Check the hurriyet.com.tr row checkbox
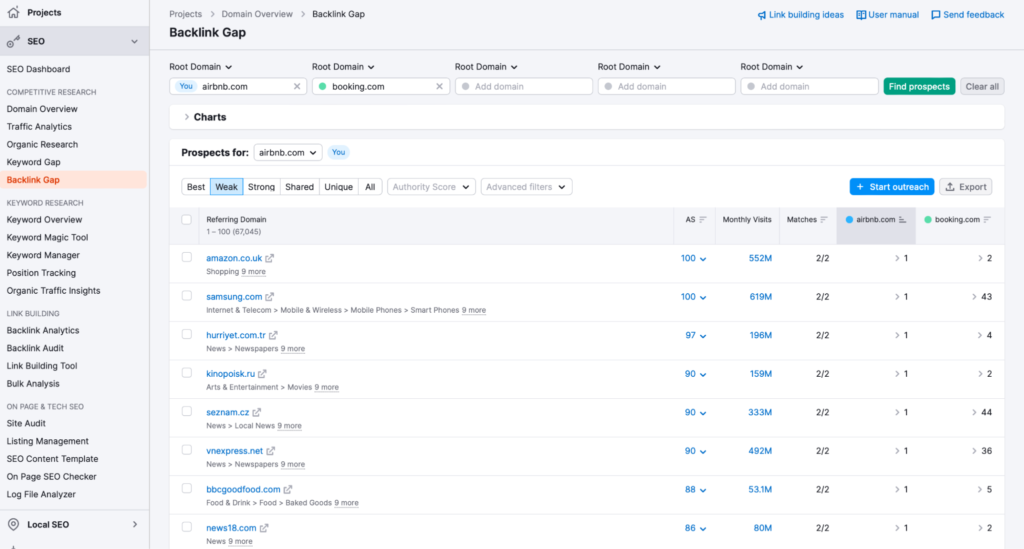The image size is (1024, 549). click(187, 334)
